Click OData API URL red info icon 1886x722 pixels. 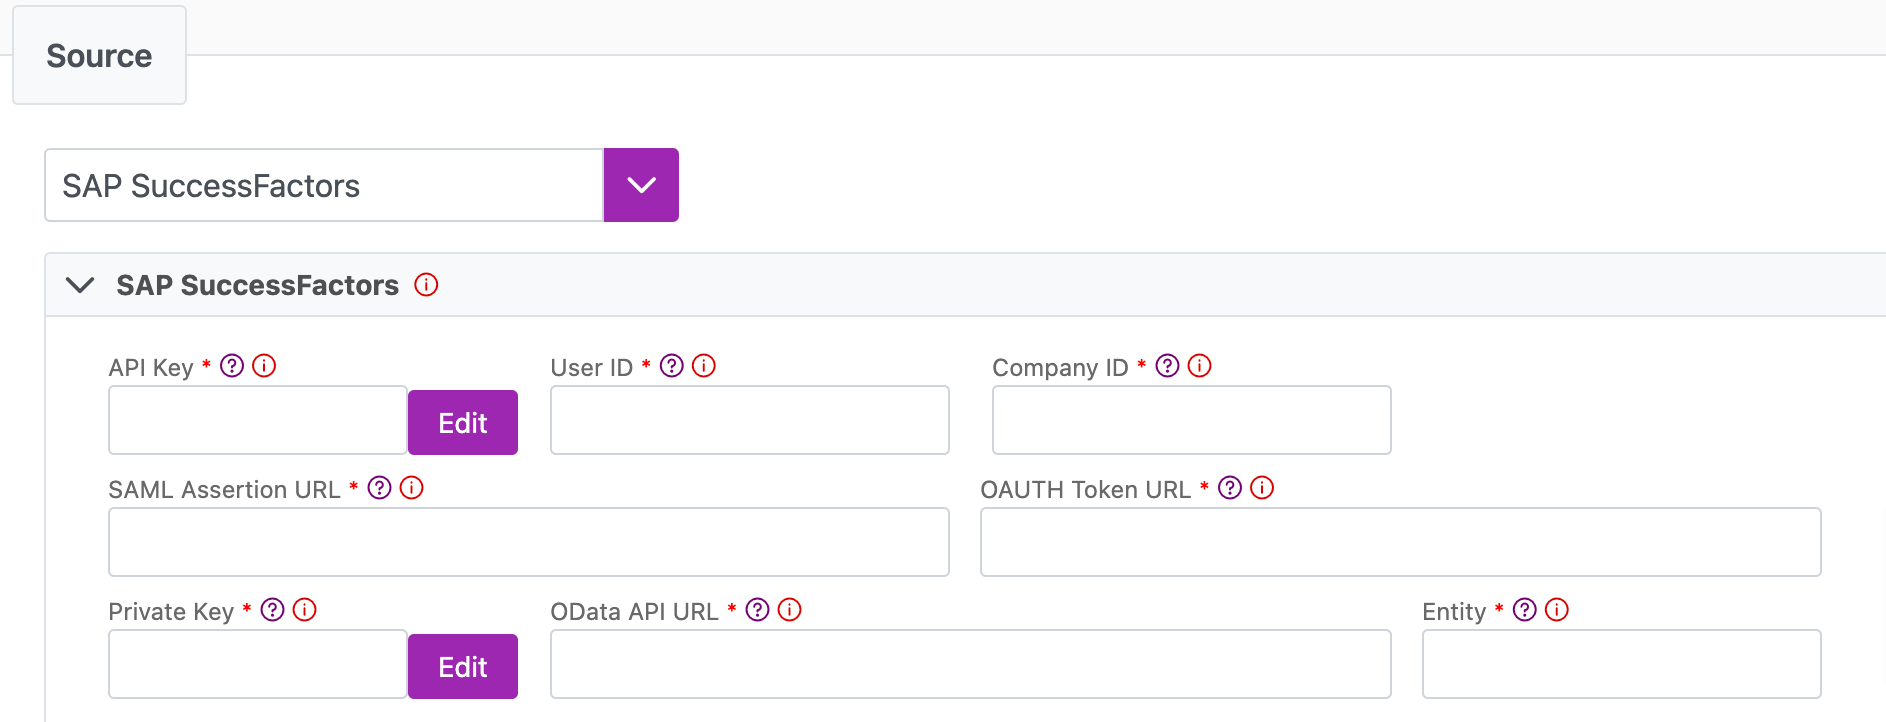(789, 610)
